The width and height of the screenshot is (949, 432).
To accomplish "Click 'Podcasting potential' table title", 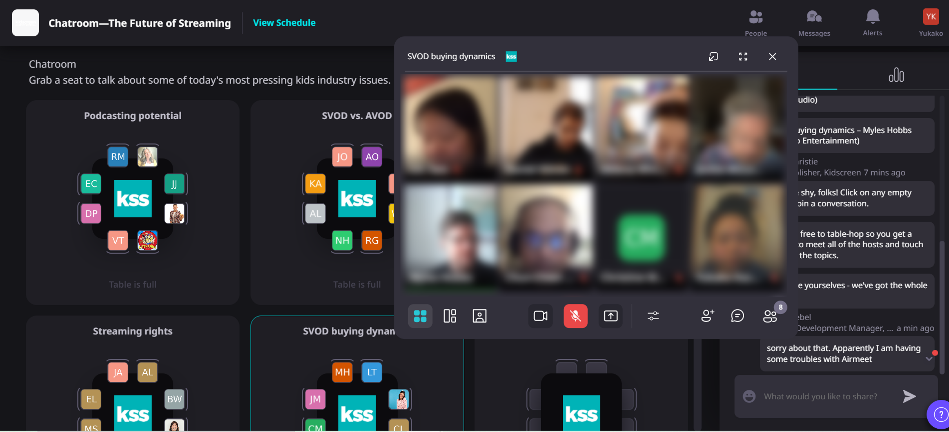I will (133, 116).
